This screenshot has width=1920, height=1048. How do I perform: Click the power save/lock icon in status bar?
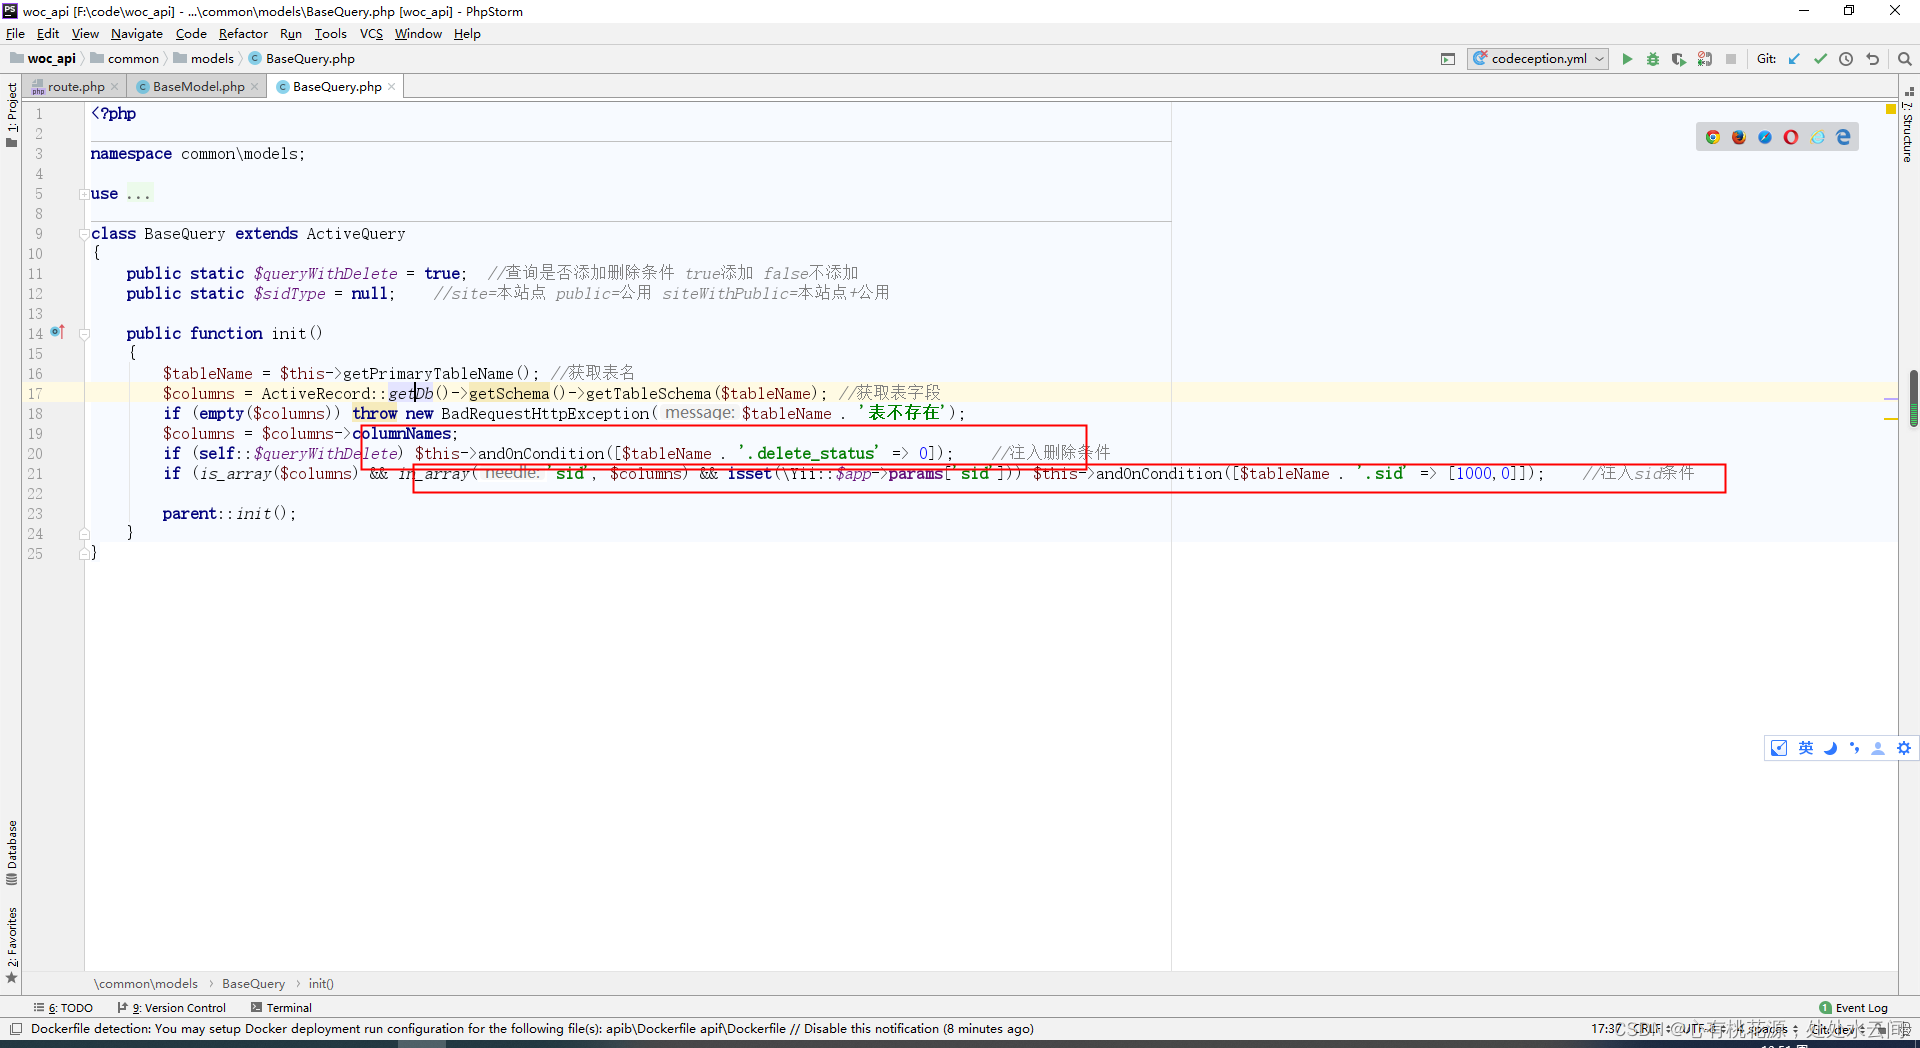(x=1881, y=1029)
